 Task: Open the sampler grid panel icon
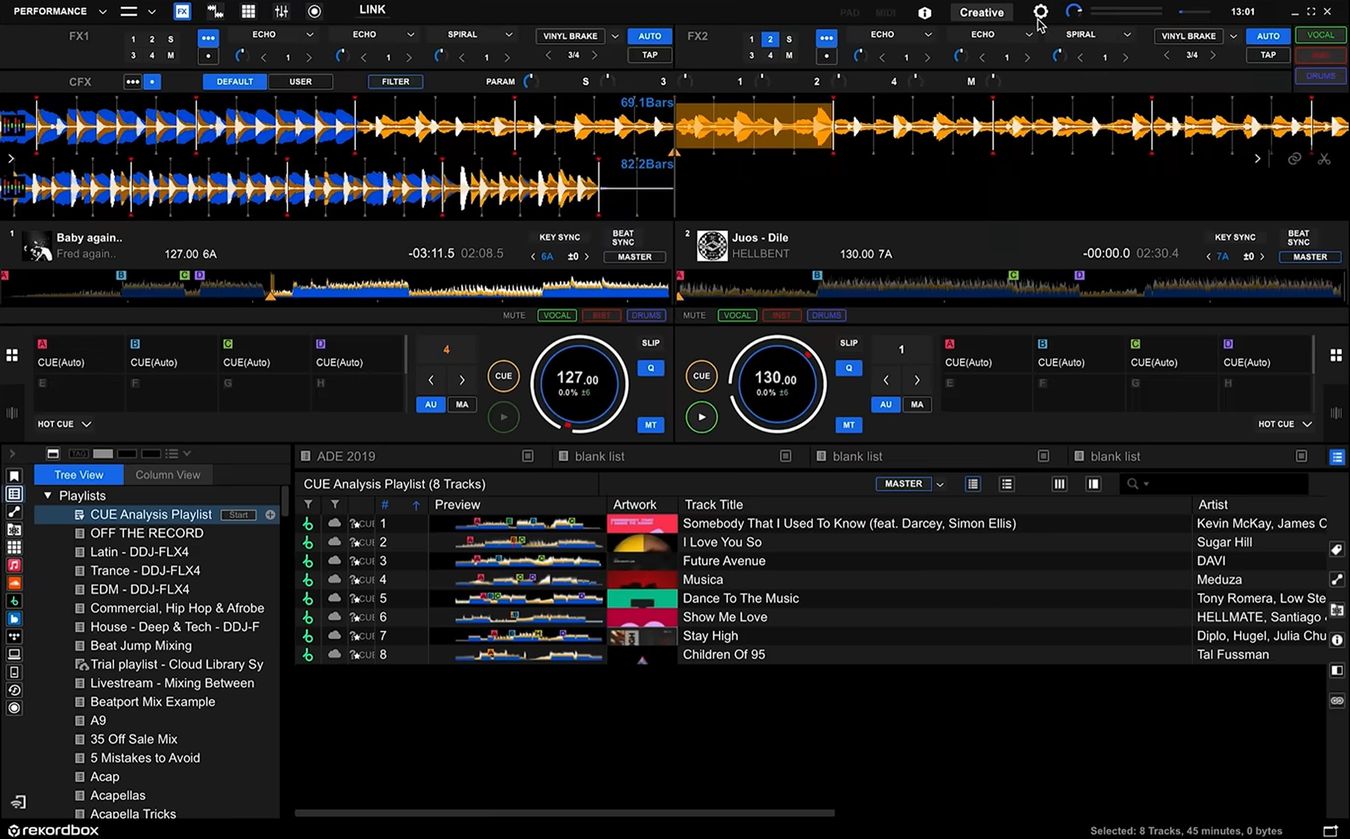tap(248, 11)
